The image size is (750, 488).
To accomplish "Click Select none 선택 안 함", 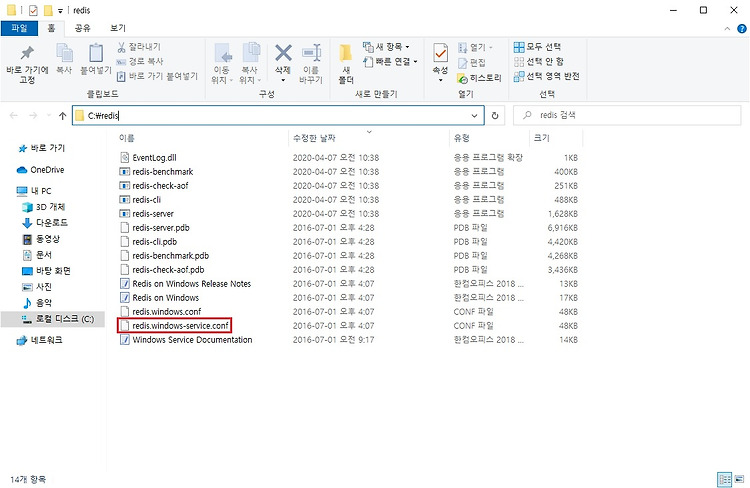I will pyautogui.click(x=539, y=61).
